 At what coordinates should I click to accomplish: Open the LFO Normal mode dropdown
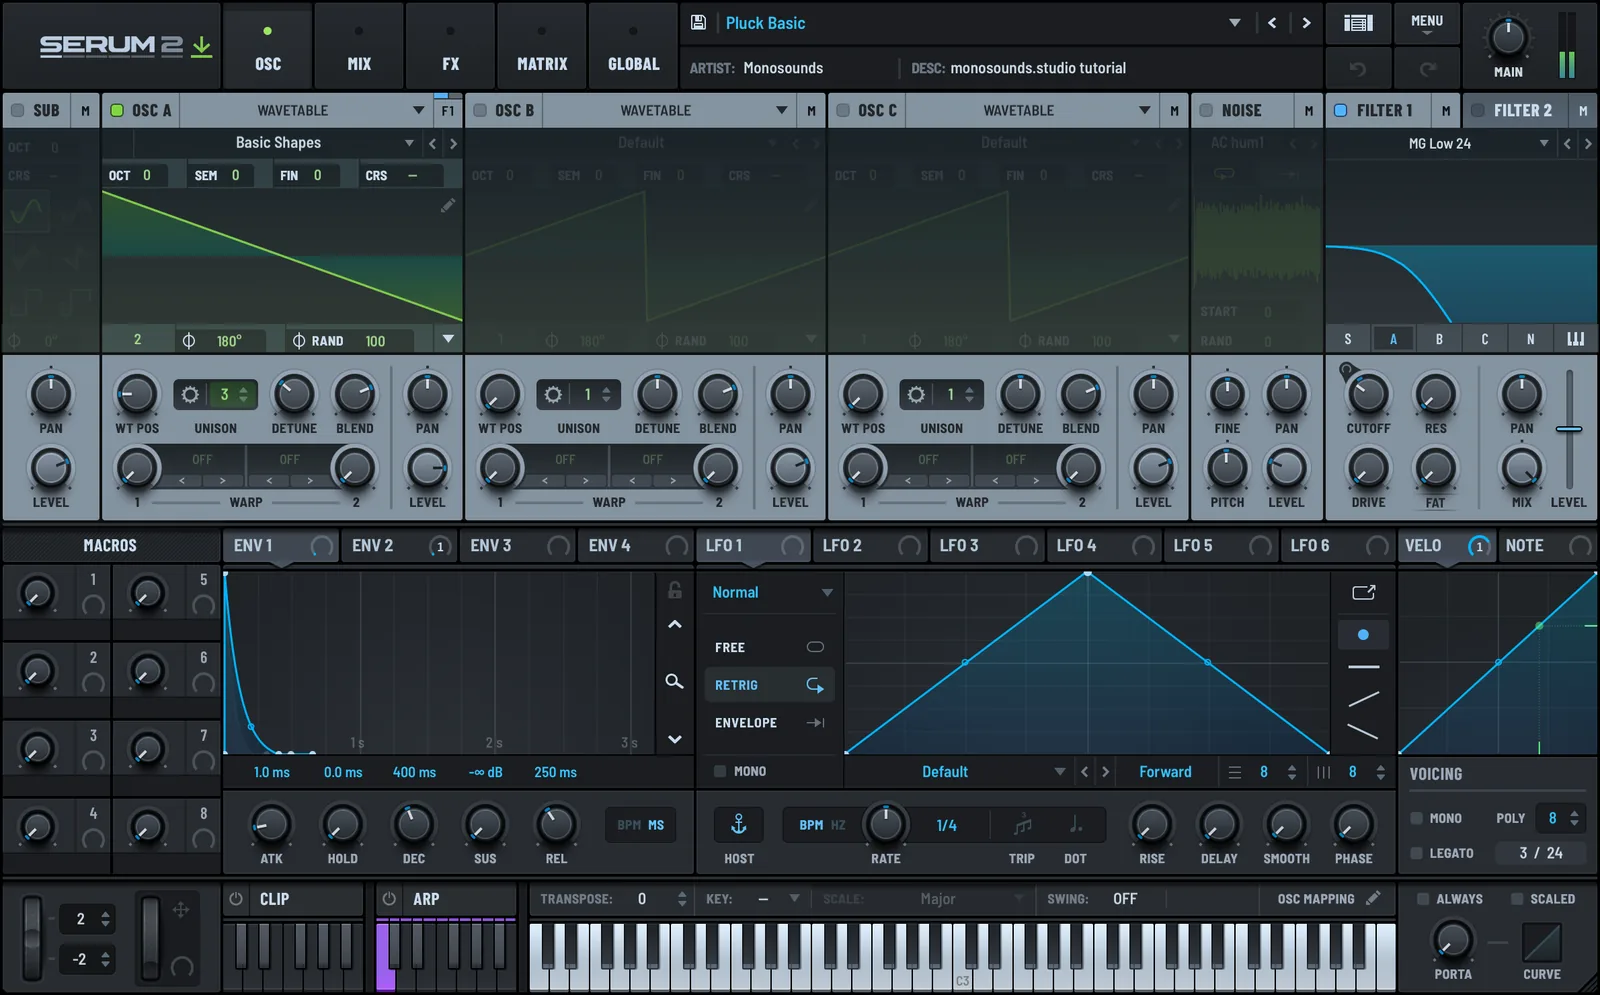(x=771, y=592)
